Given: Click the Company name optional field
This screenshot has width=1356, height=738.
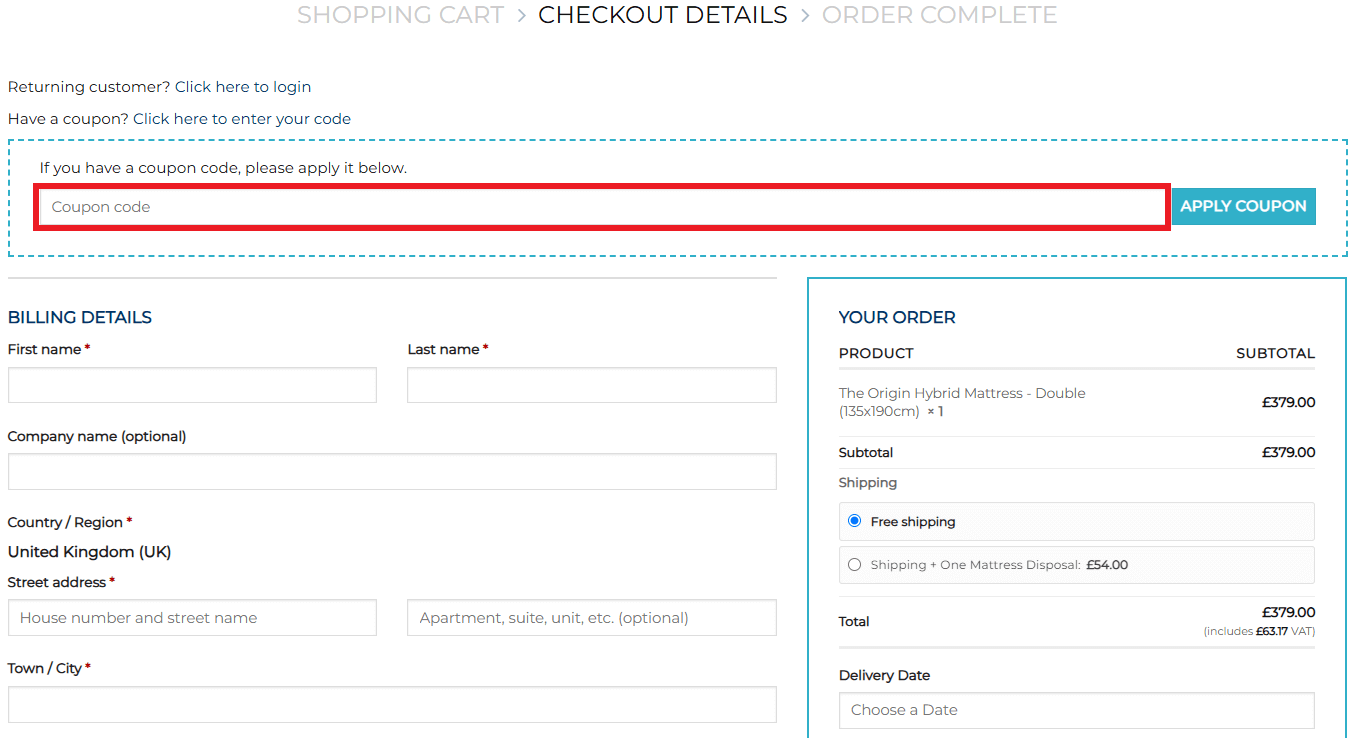Looking at the screenshot, I should click(x=392, y=472).
